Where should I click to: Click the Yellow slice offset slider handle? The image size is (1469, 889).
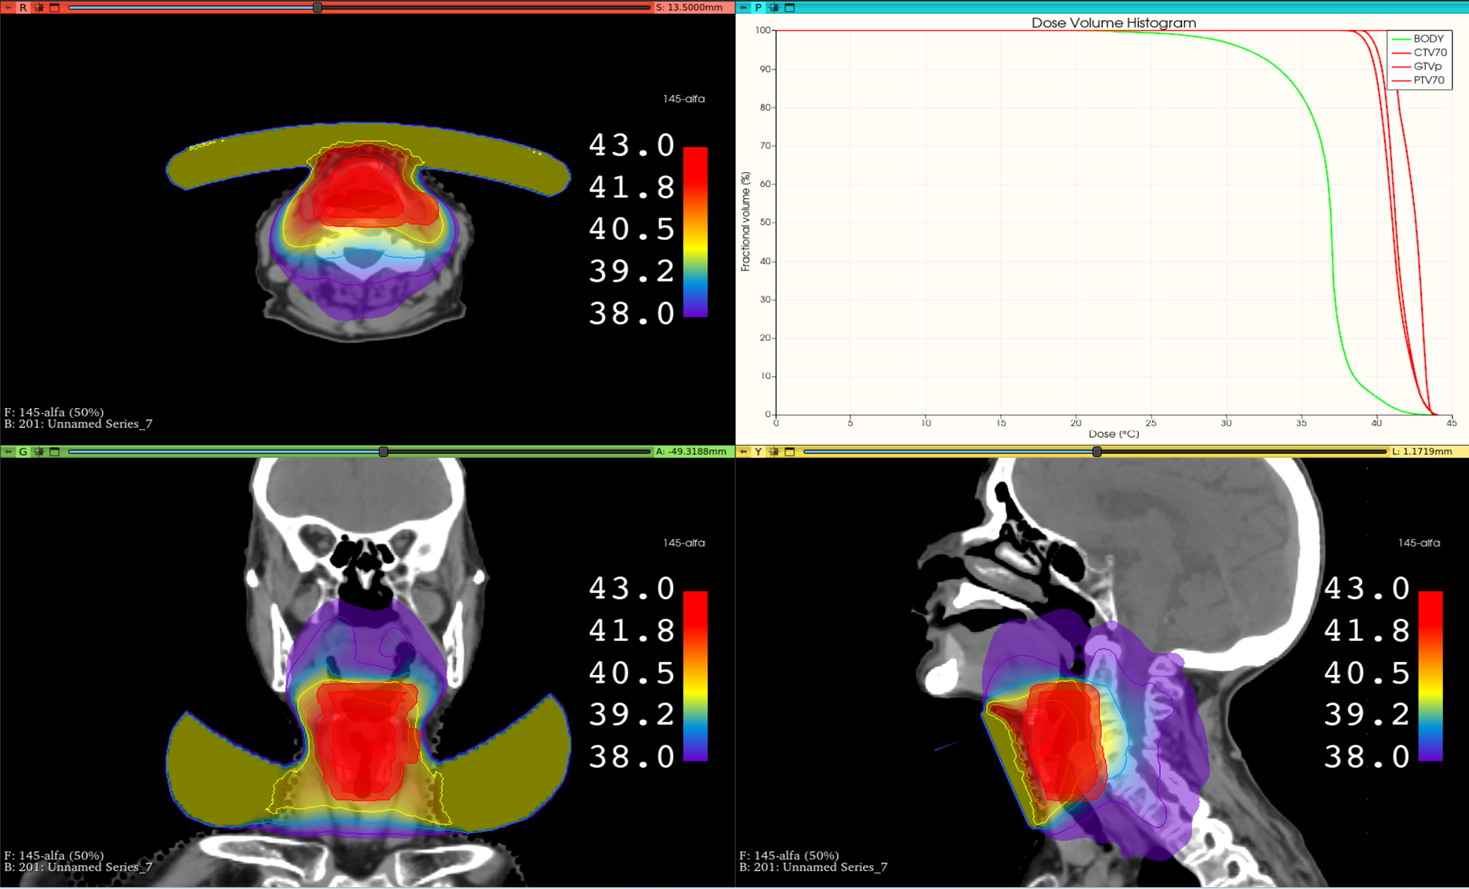point(1097,452)
